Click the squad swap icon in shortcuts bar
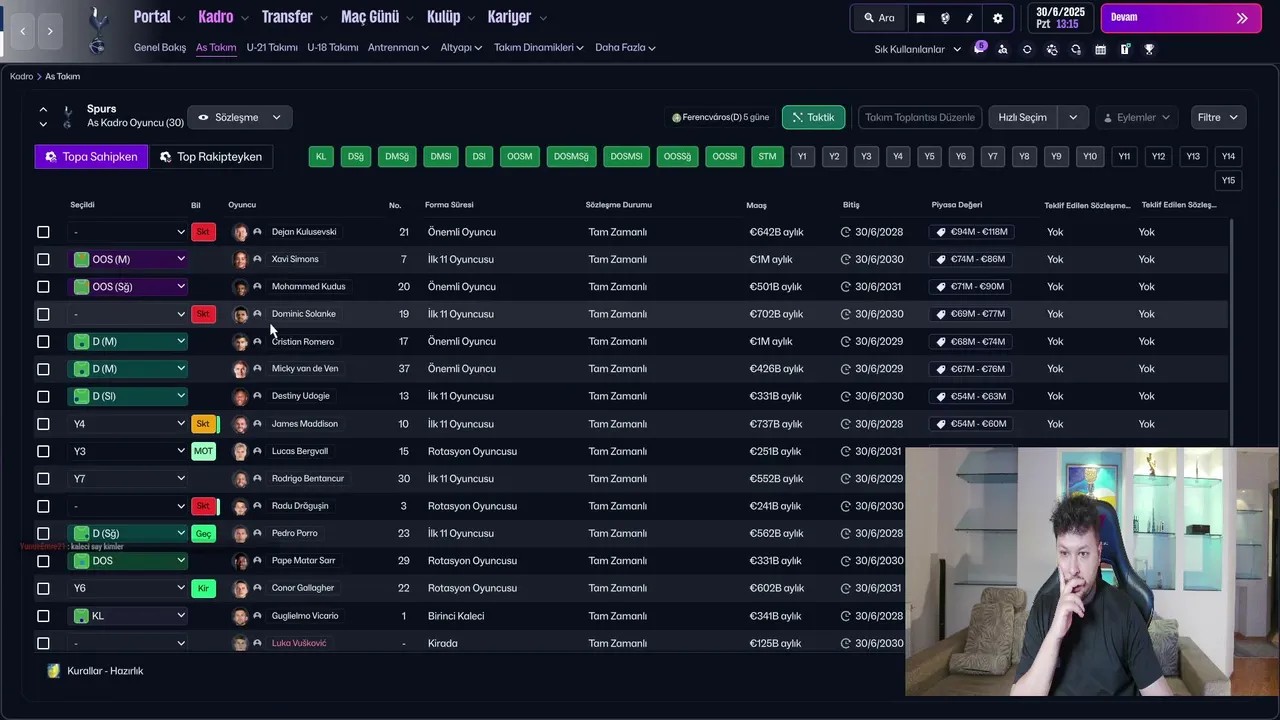Viewport: 1280px width, 720px height. click(x=1052, y=49)
